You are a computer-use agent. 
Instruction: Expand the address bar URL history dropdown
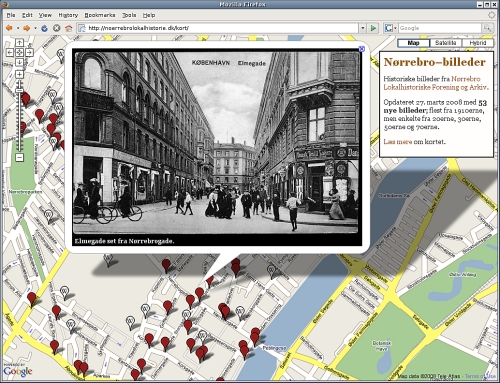click(363, 28)
